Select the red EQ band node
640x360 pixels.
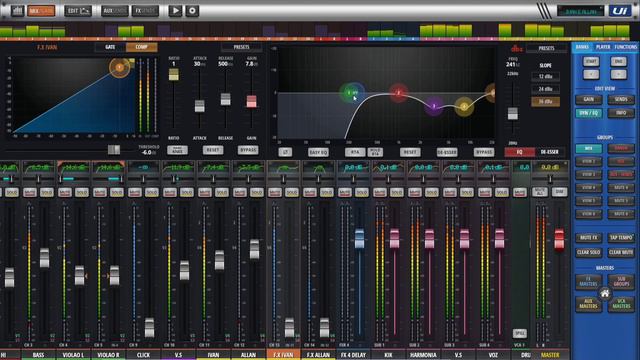click(399, 93)
